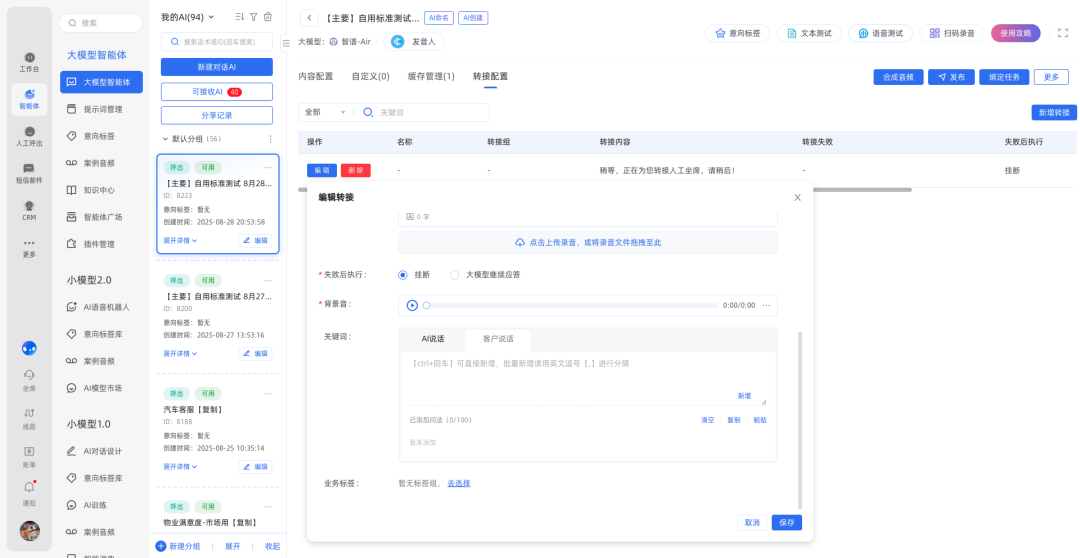Click the filter icon beside 我的AI header
This screenshot has height=558, width=1080.
pos(253,17)
